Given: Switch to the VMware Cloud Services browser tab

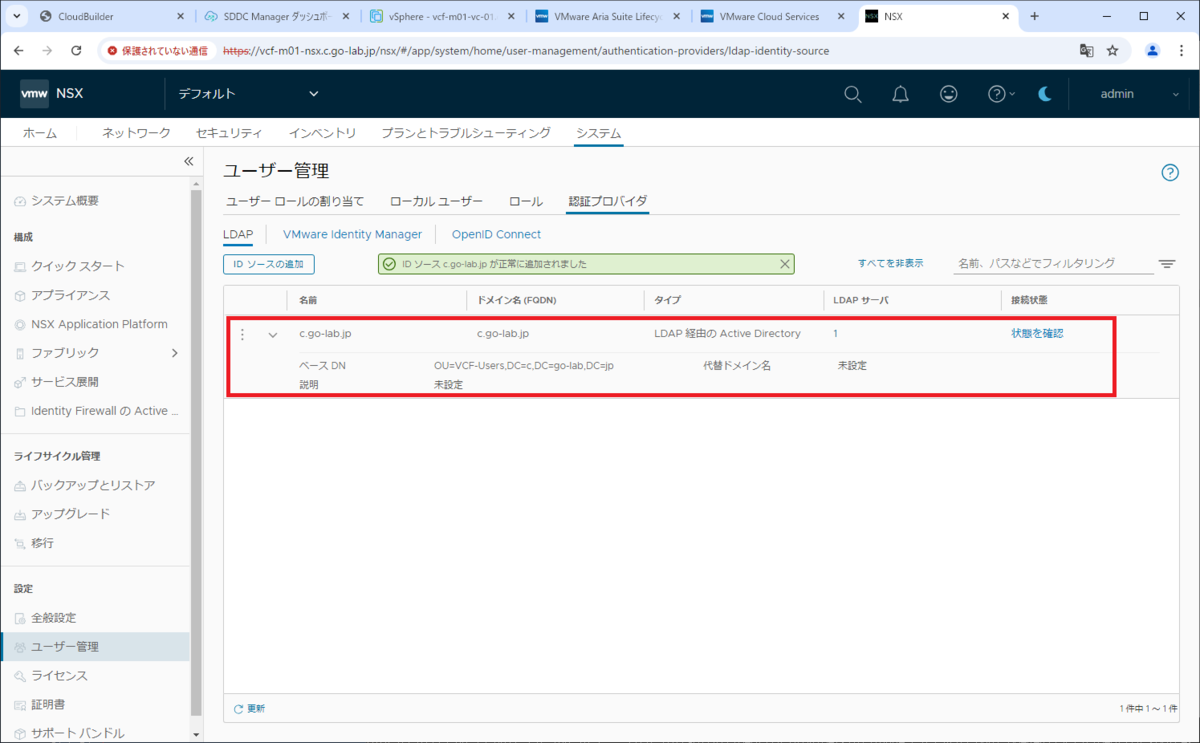Looking at the screenshot, I should pyautogui.click(x=771, y=16).
